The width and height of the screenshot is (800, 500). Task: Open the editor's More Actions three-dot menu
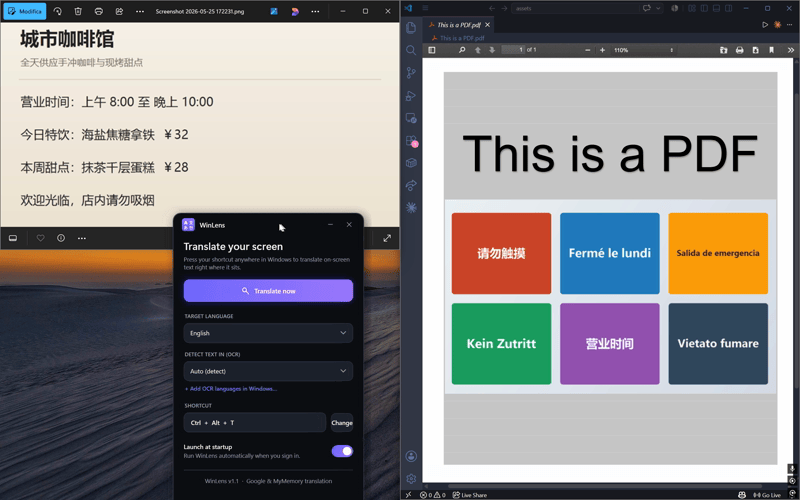pyautogui.click(x=790, y=24)
